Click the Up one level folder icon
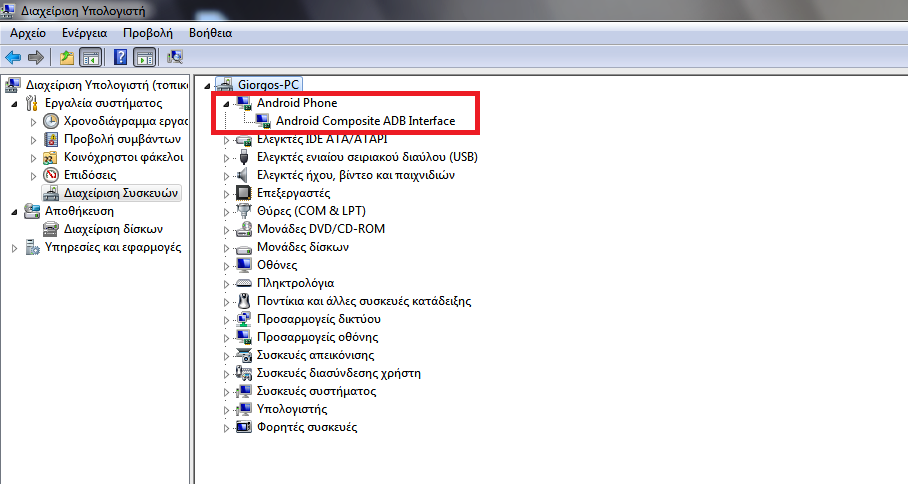The width and height of the screenshot is (908, 484). click(x=67, y=57)
